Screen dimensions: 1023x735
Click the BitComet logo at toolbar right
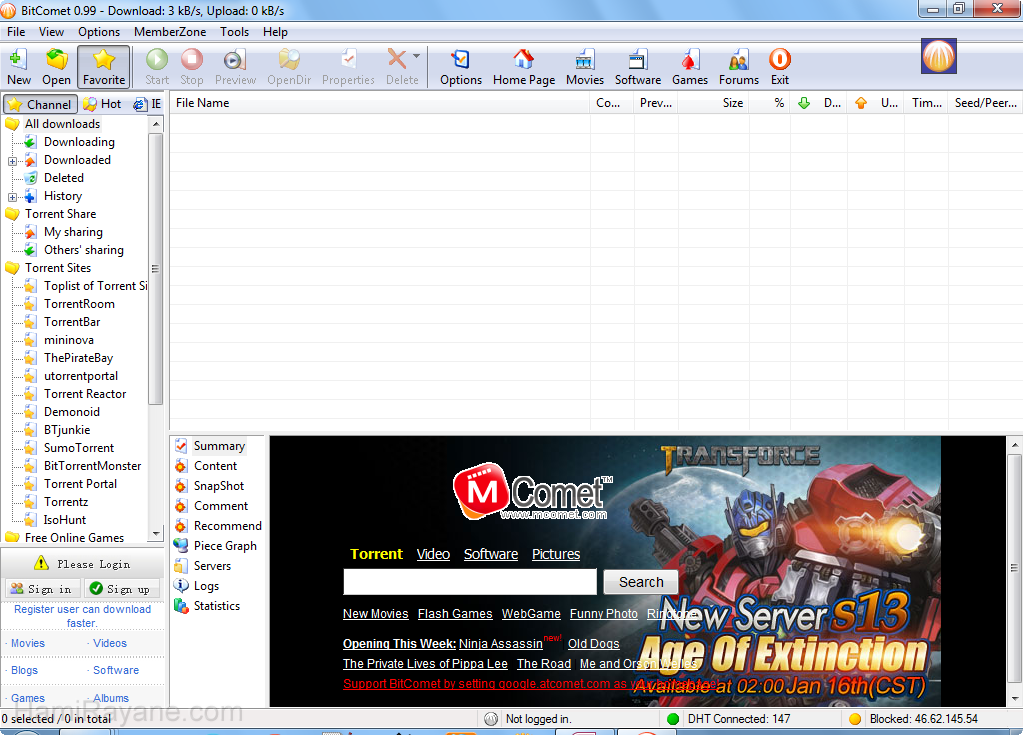[x=938, y=56]
